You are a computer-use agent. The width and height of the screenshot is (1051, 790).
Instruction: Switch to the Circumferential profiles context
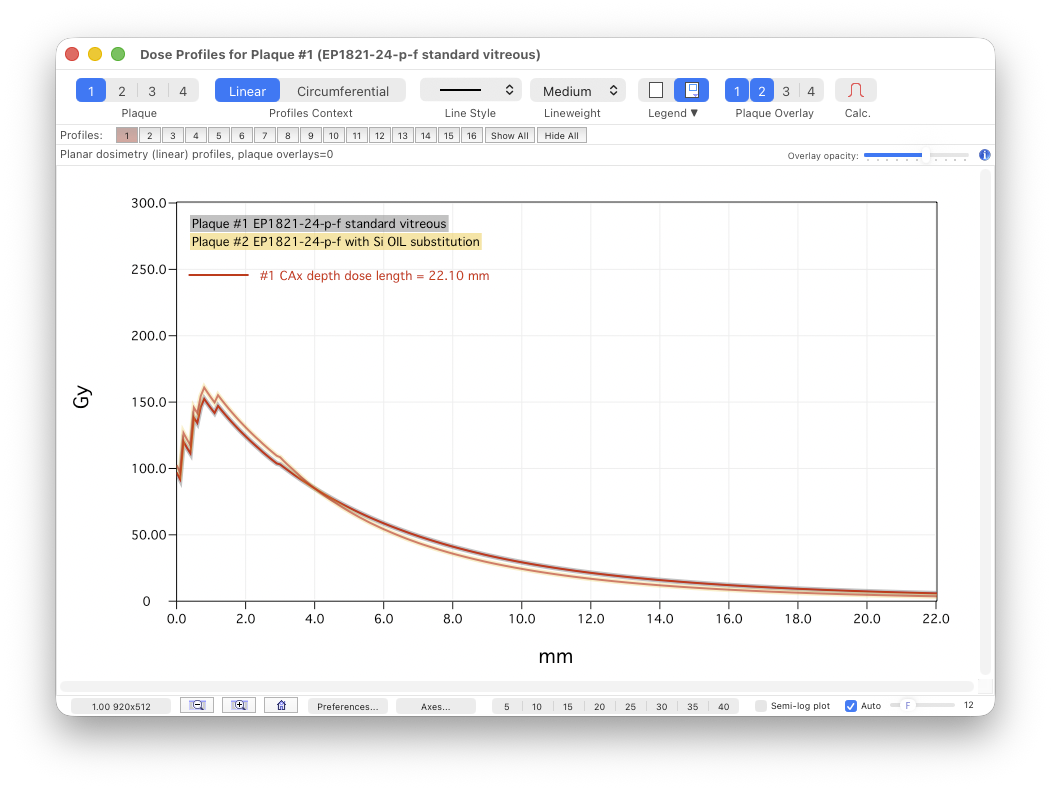pyautogui.click(x=344, y=90)
